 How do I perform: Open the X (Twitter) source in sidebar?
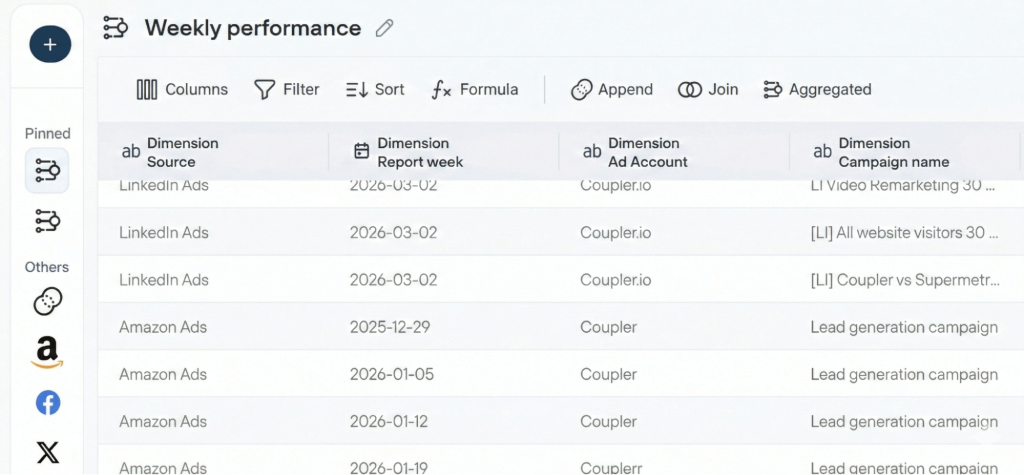pyautogui.click(x=48, y=451)
